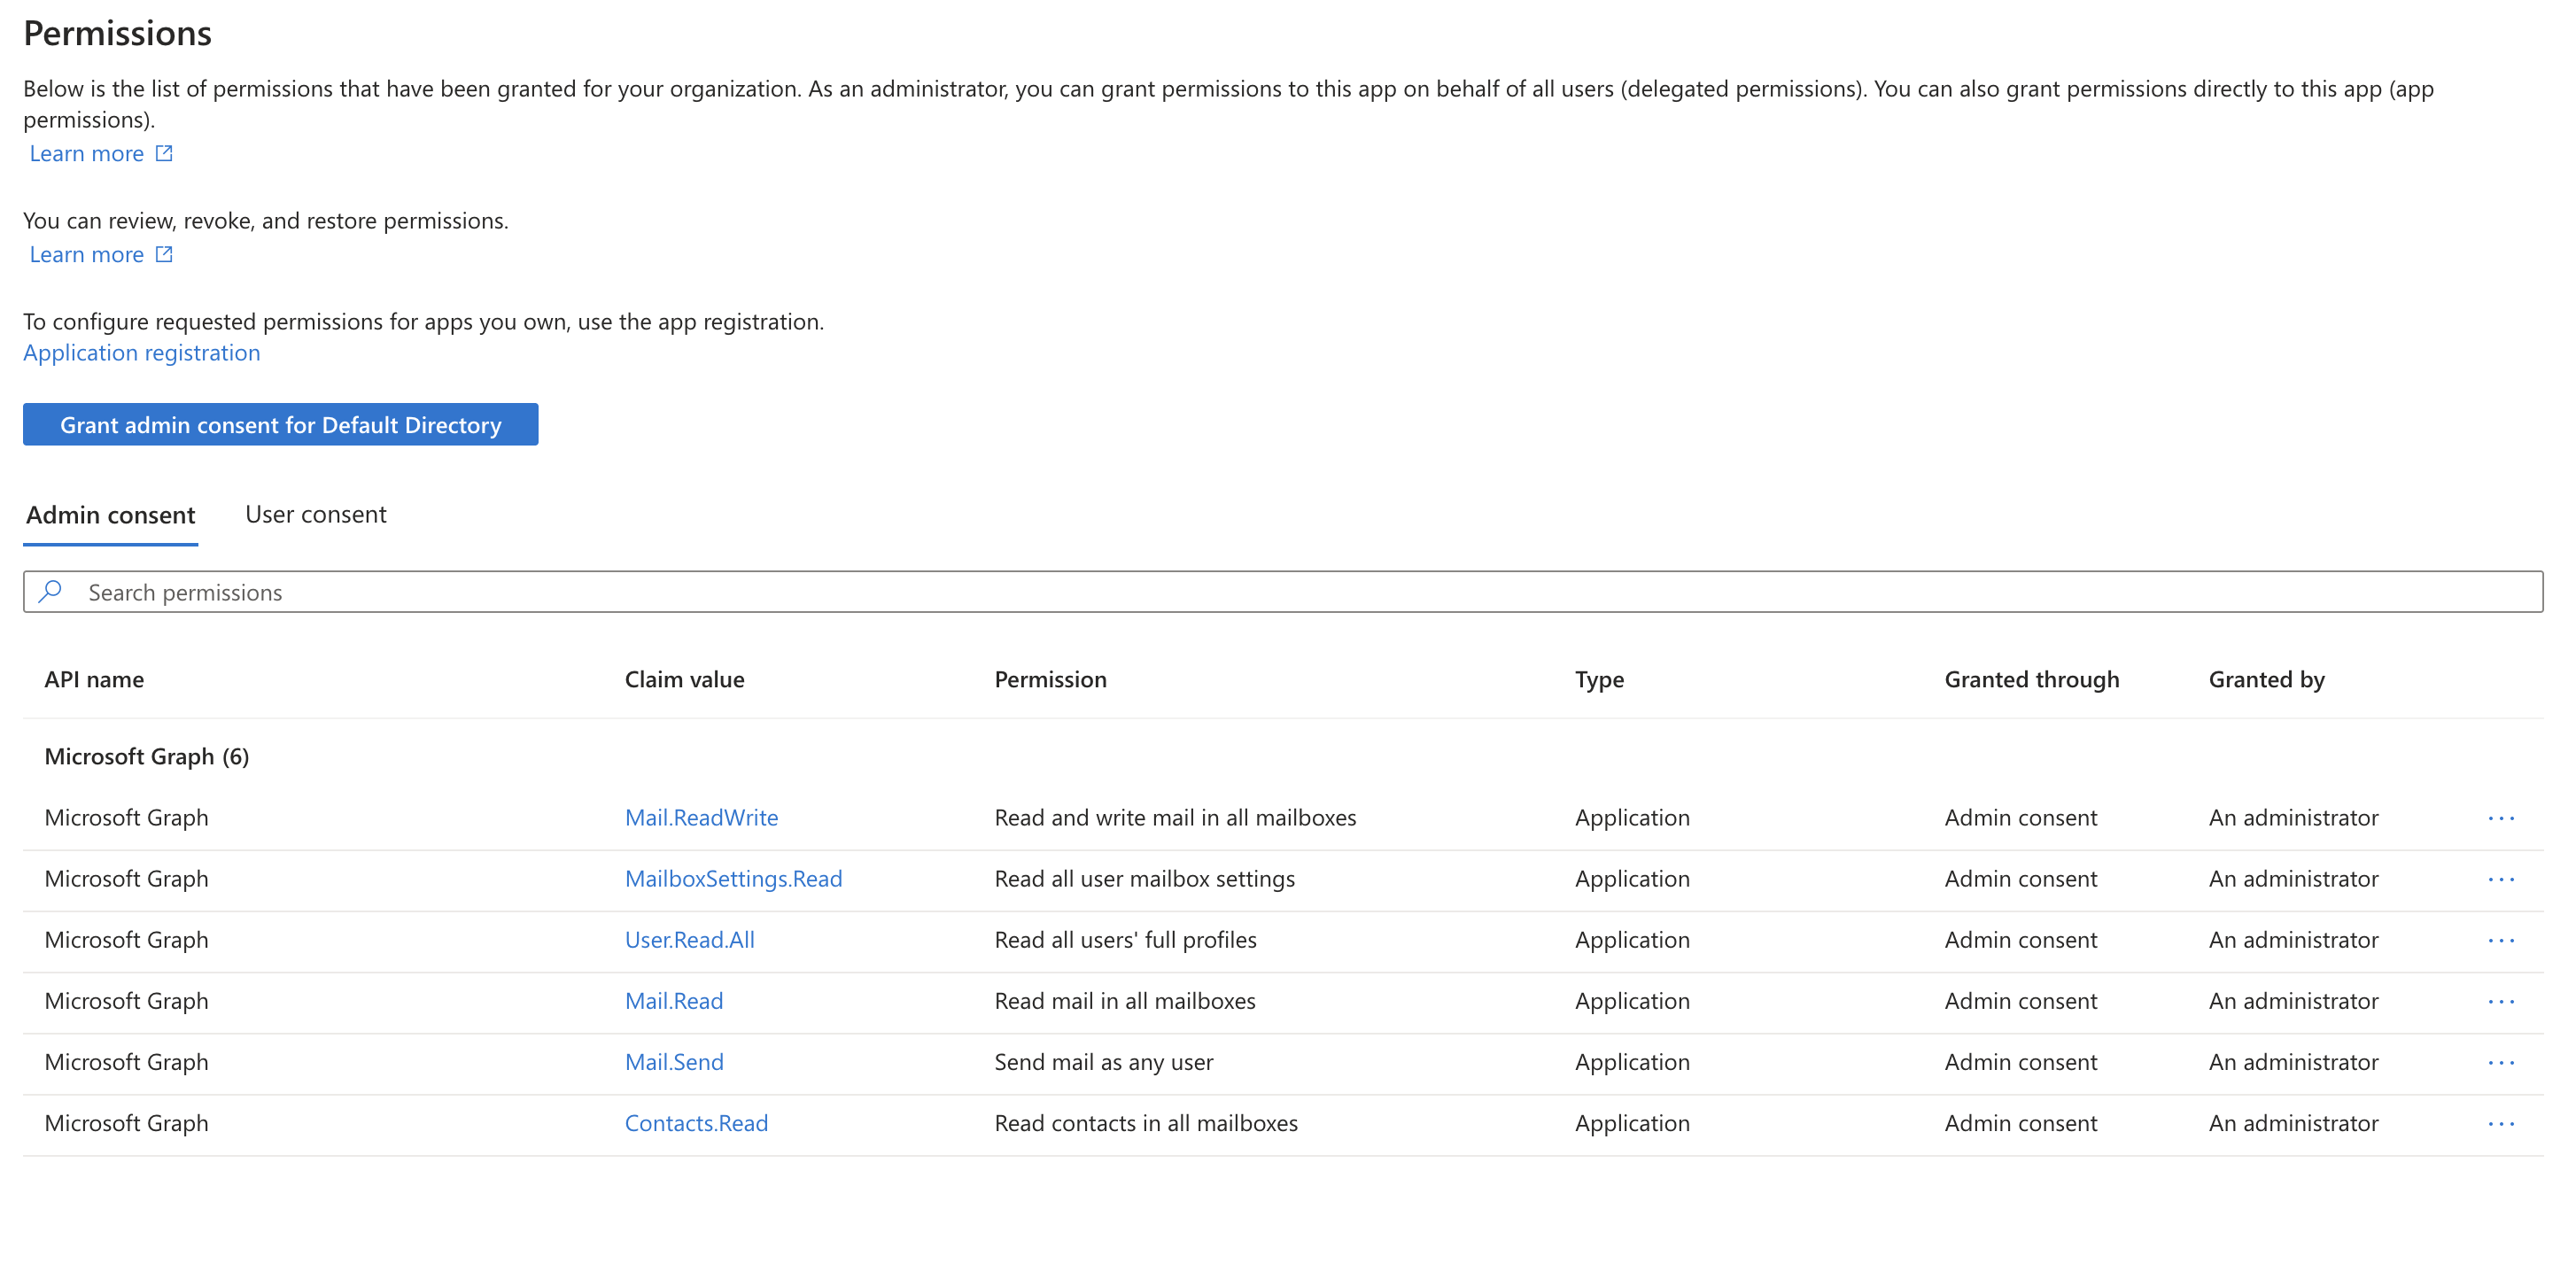The height and width of the screenshot is (1279, 2576).
Task: Open the User.Read.All claim value link
Action: 688,940
